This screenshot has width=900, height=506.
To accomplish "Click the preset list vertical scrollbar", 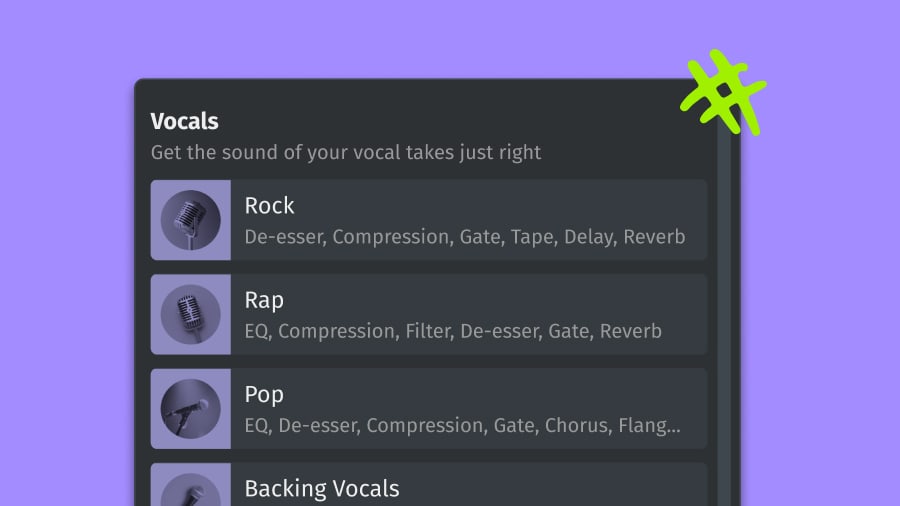I will pos(724,320).
